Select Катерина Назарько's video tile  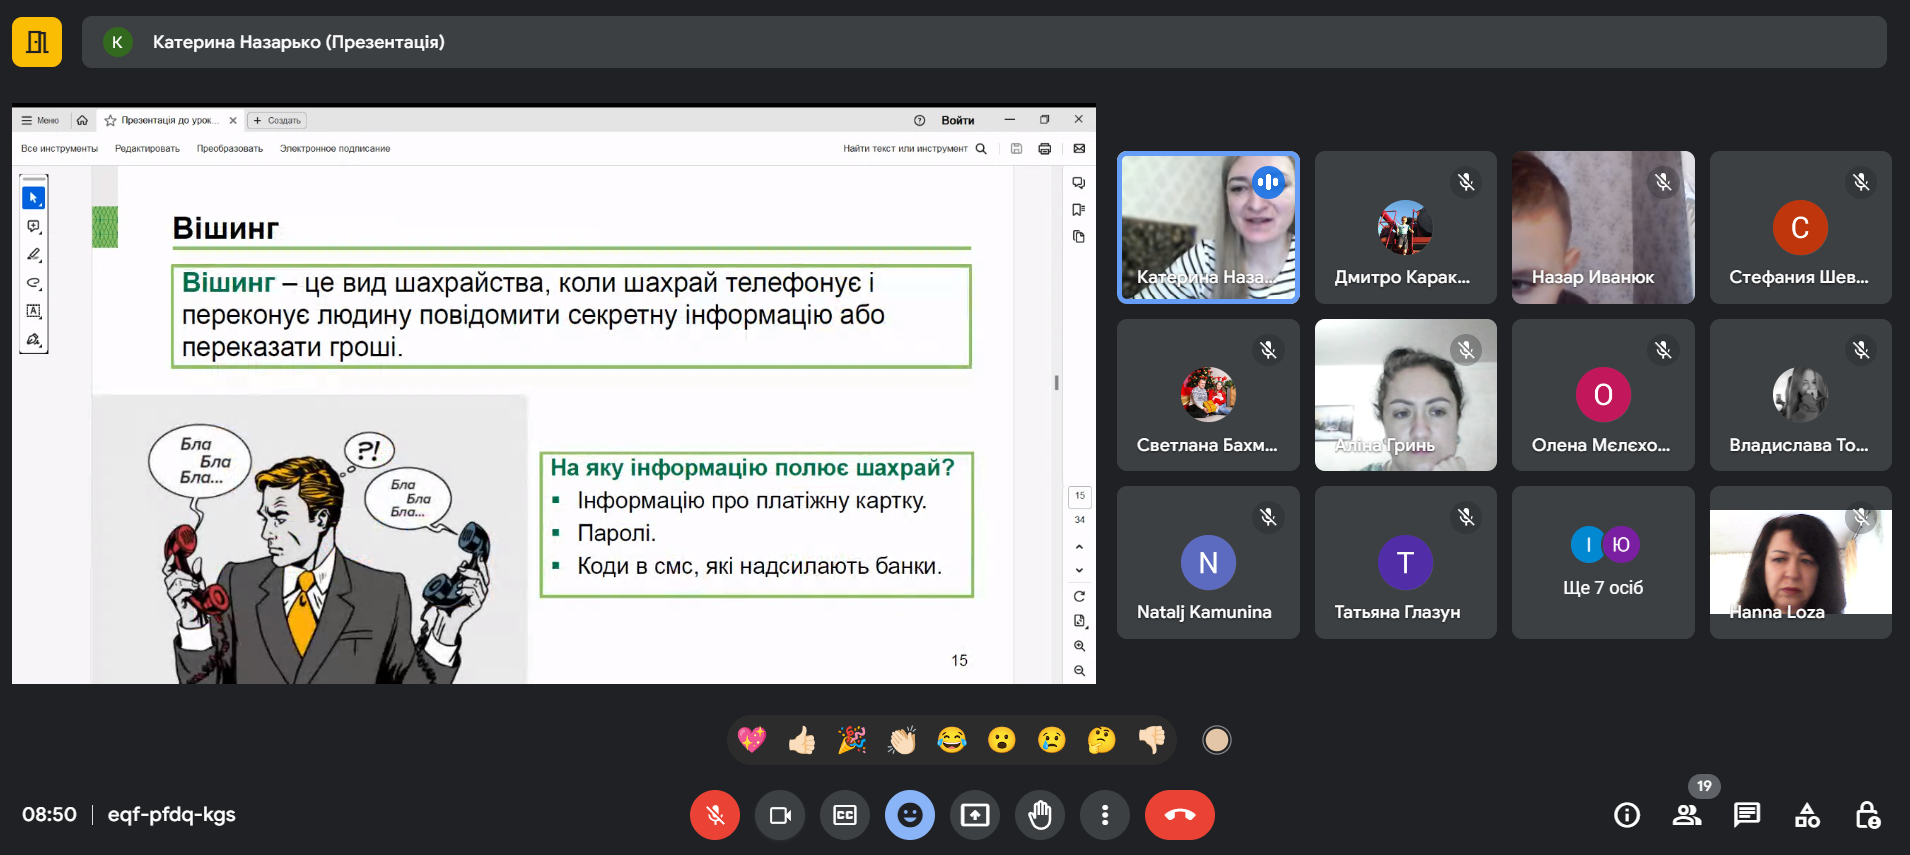(1208, 227)
